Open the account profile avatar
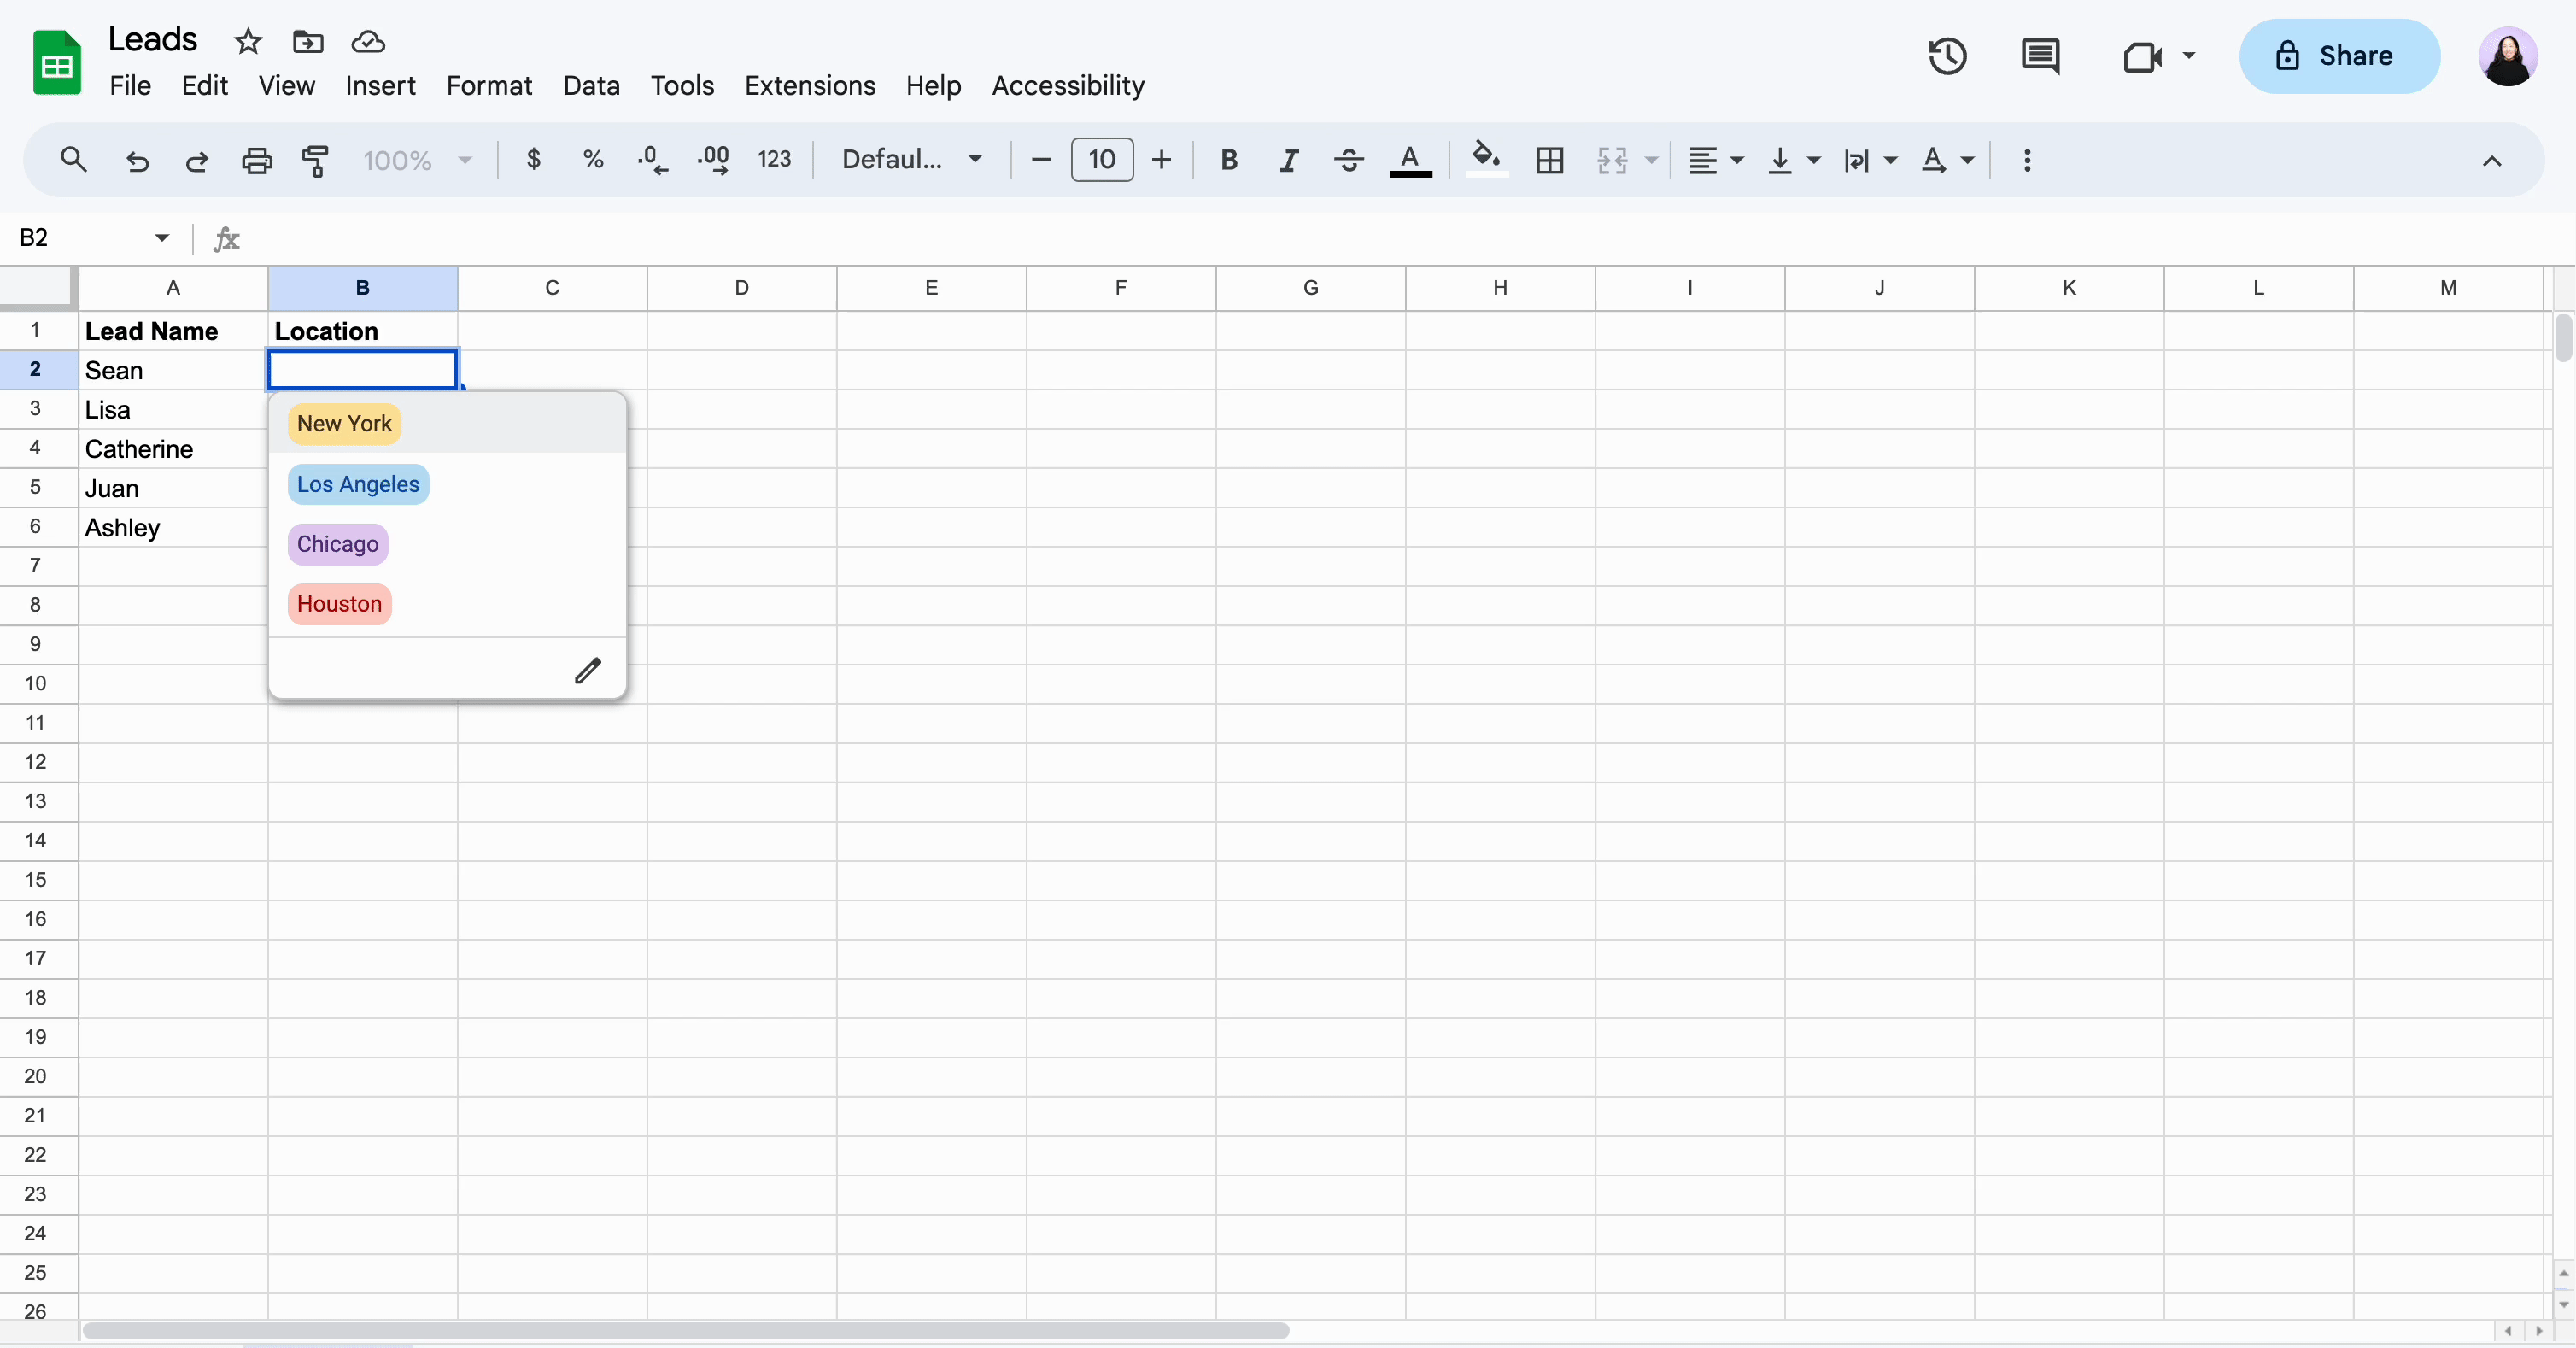 click(2507, 56)
